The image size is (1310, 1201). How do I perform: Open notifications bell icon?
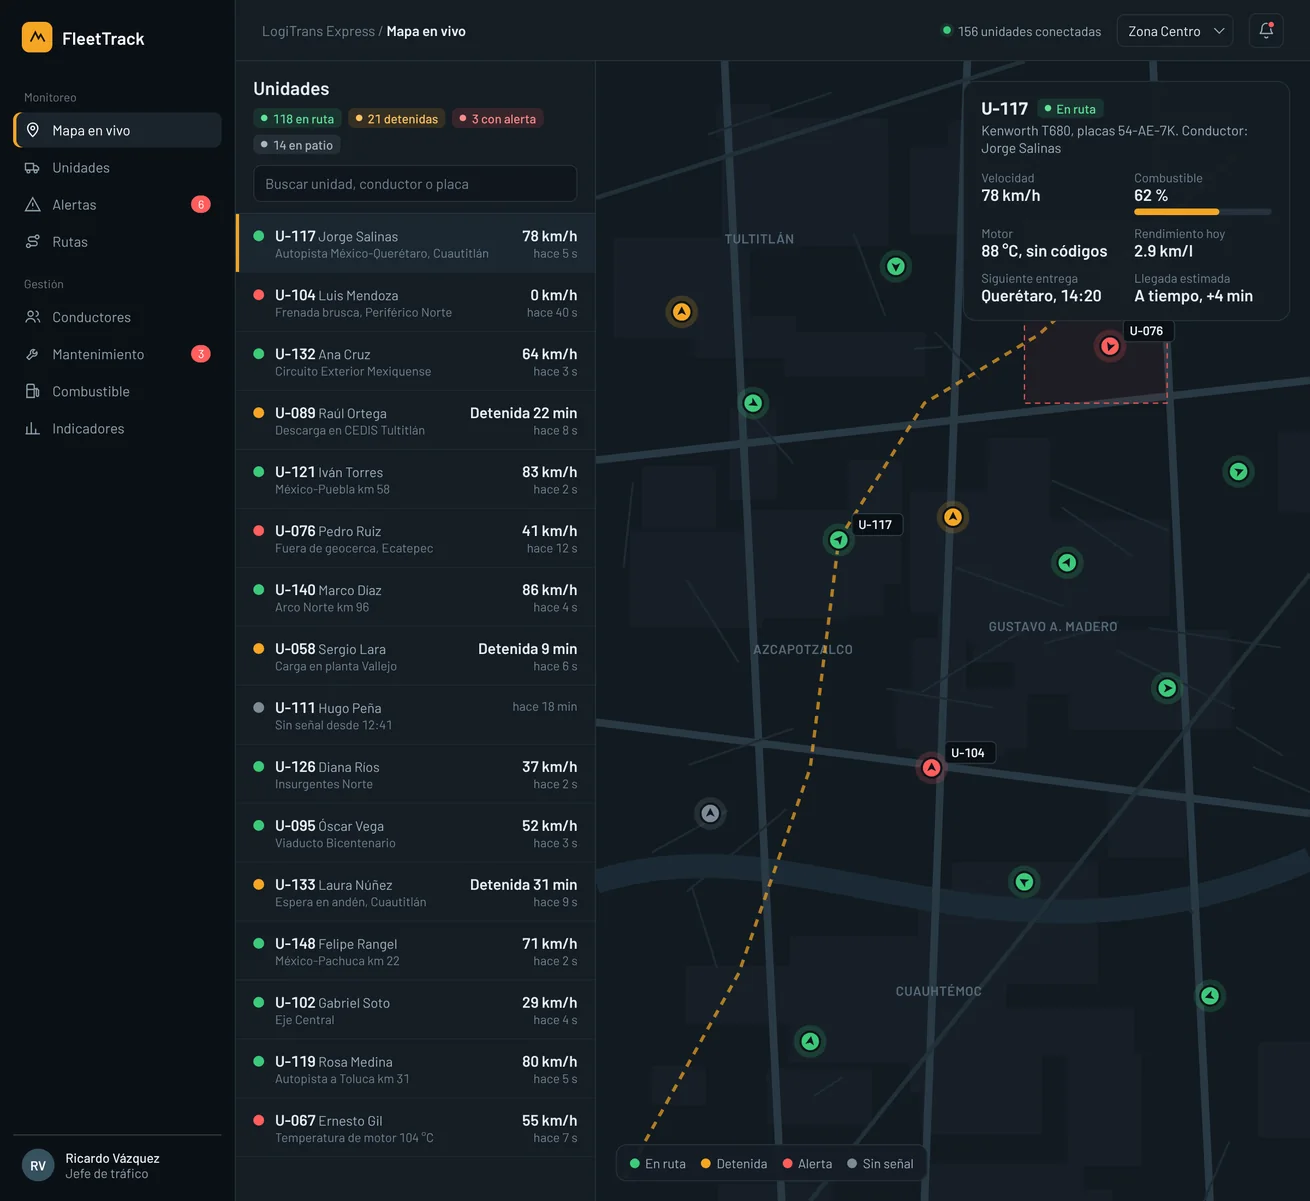1266,31
